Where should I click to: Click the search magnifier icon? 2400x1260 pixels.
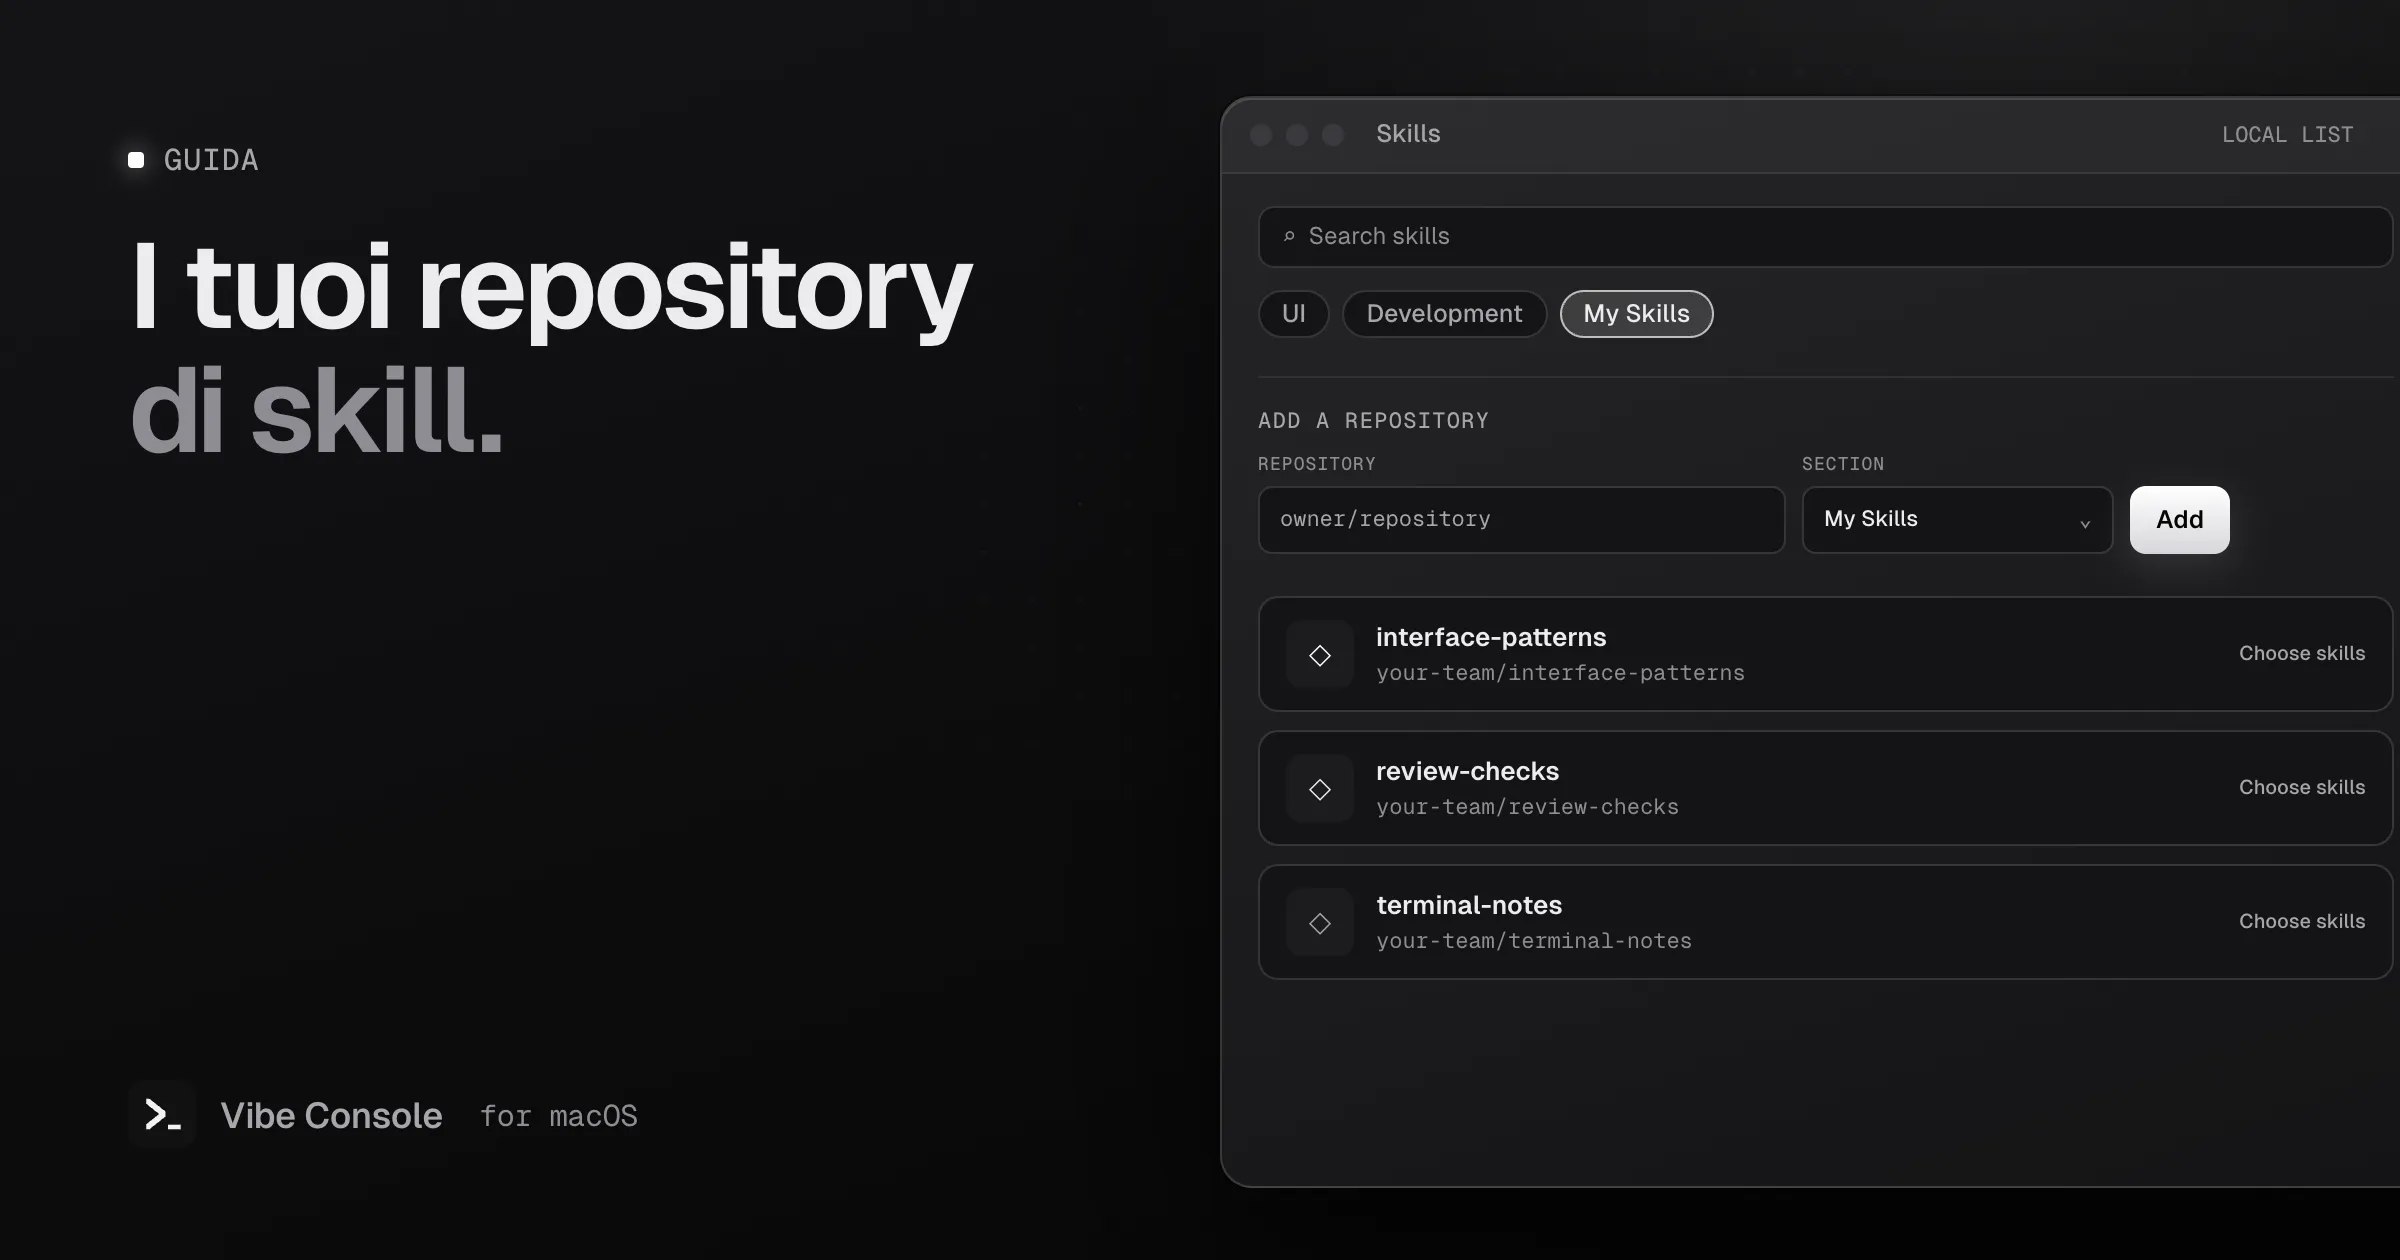click(x=1289, y=236)
